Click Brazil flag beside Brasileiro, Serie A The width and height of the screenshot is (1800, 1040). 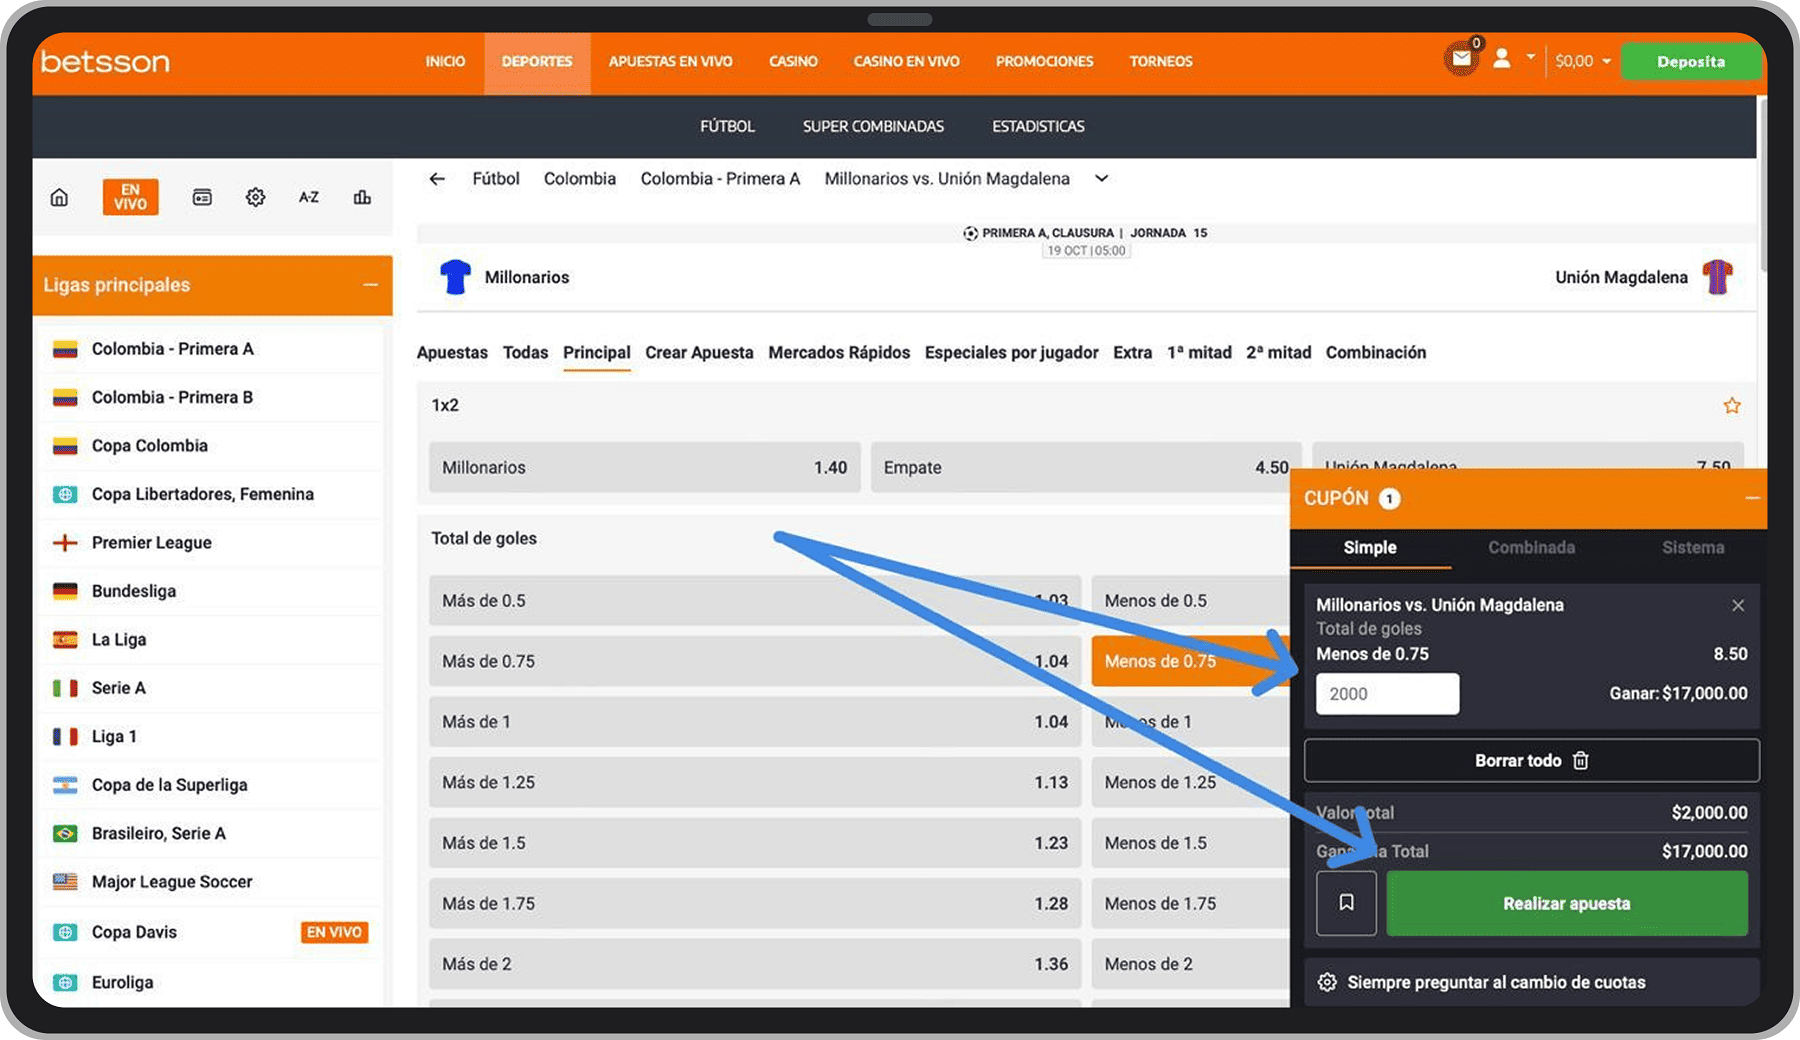pyautogui.click(x=65, y=834)
